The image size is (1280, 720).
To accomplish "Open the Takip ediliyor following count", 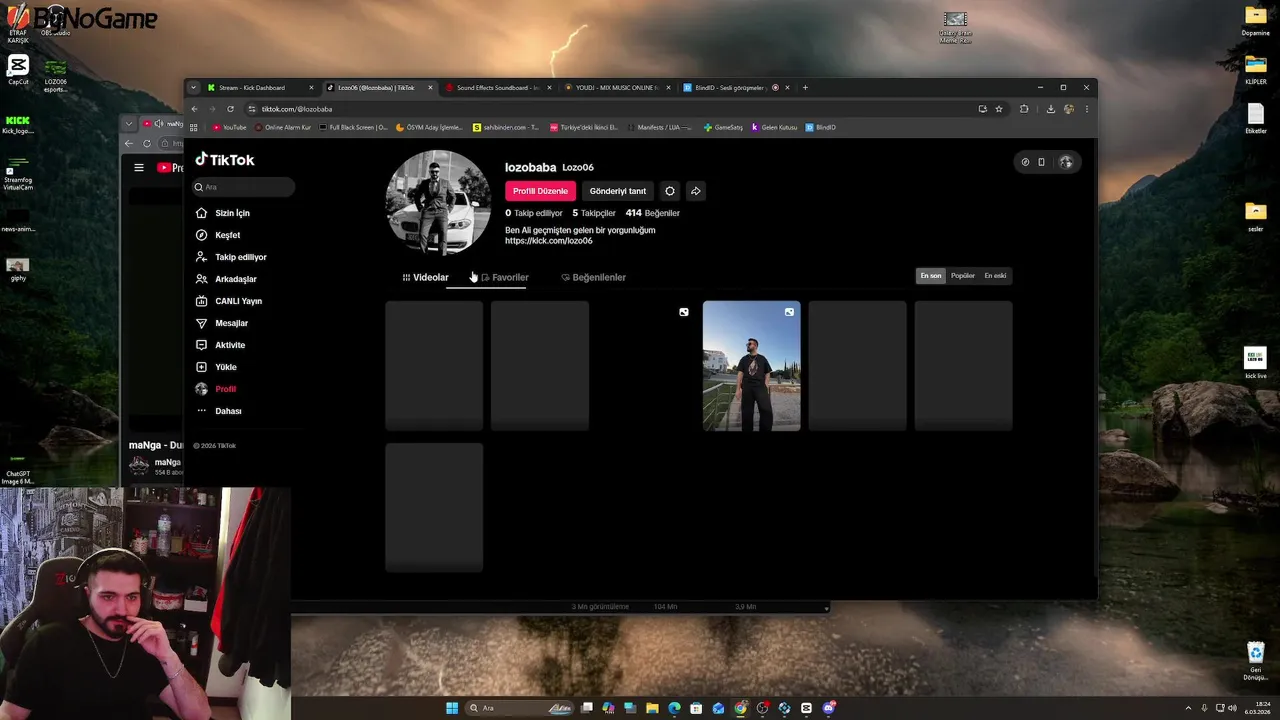I will point(534,213).
